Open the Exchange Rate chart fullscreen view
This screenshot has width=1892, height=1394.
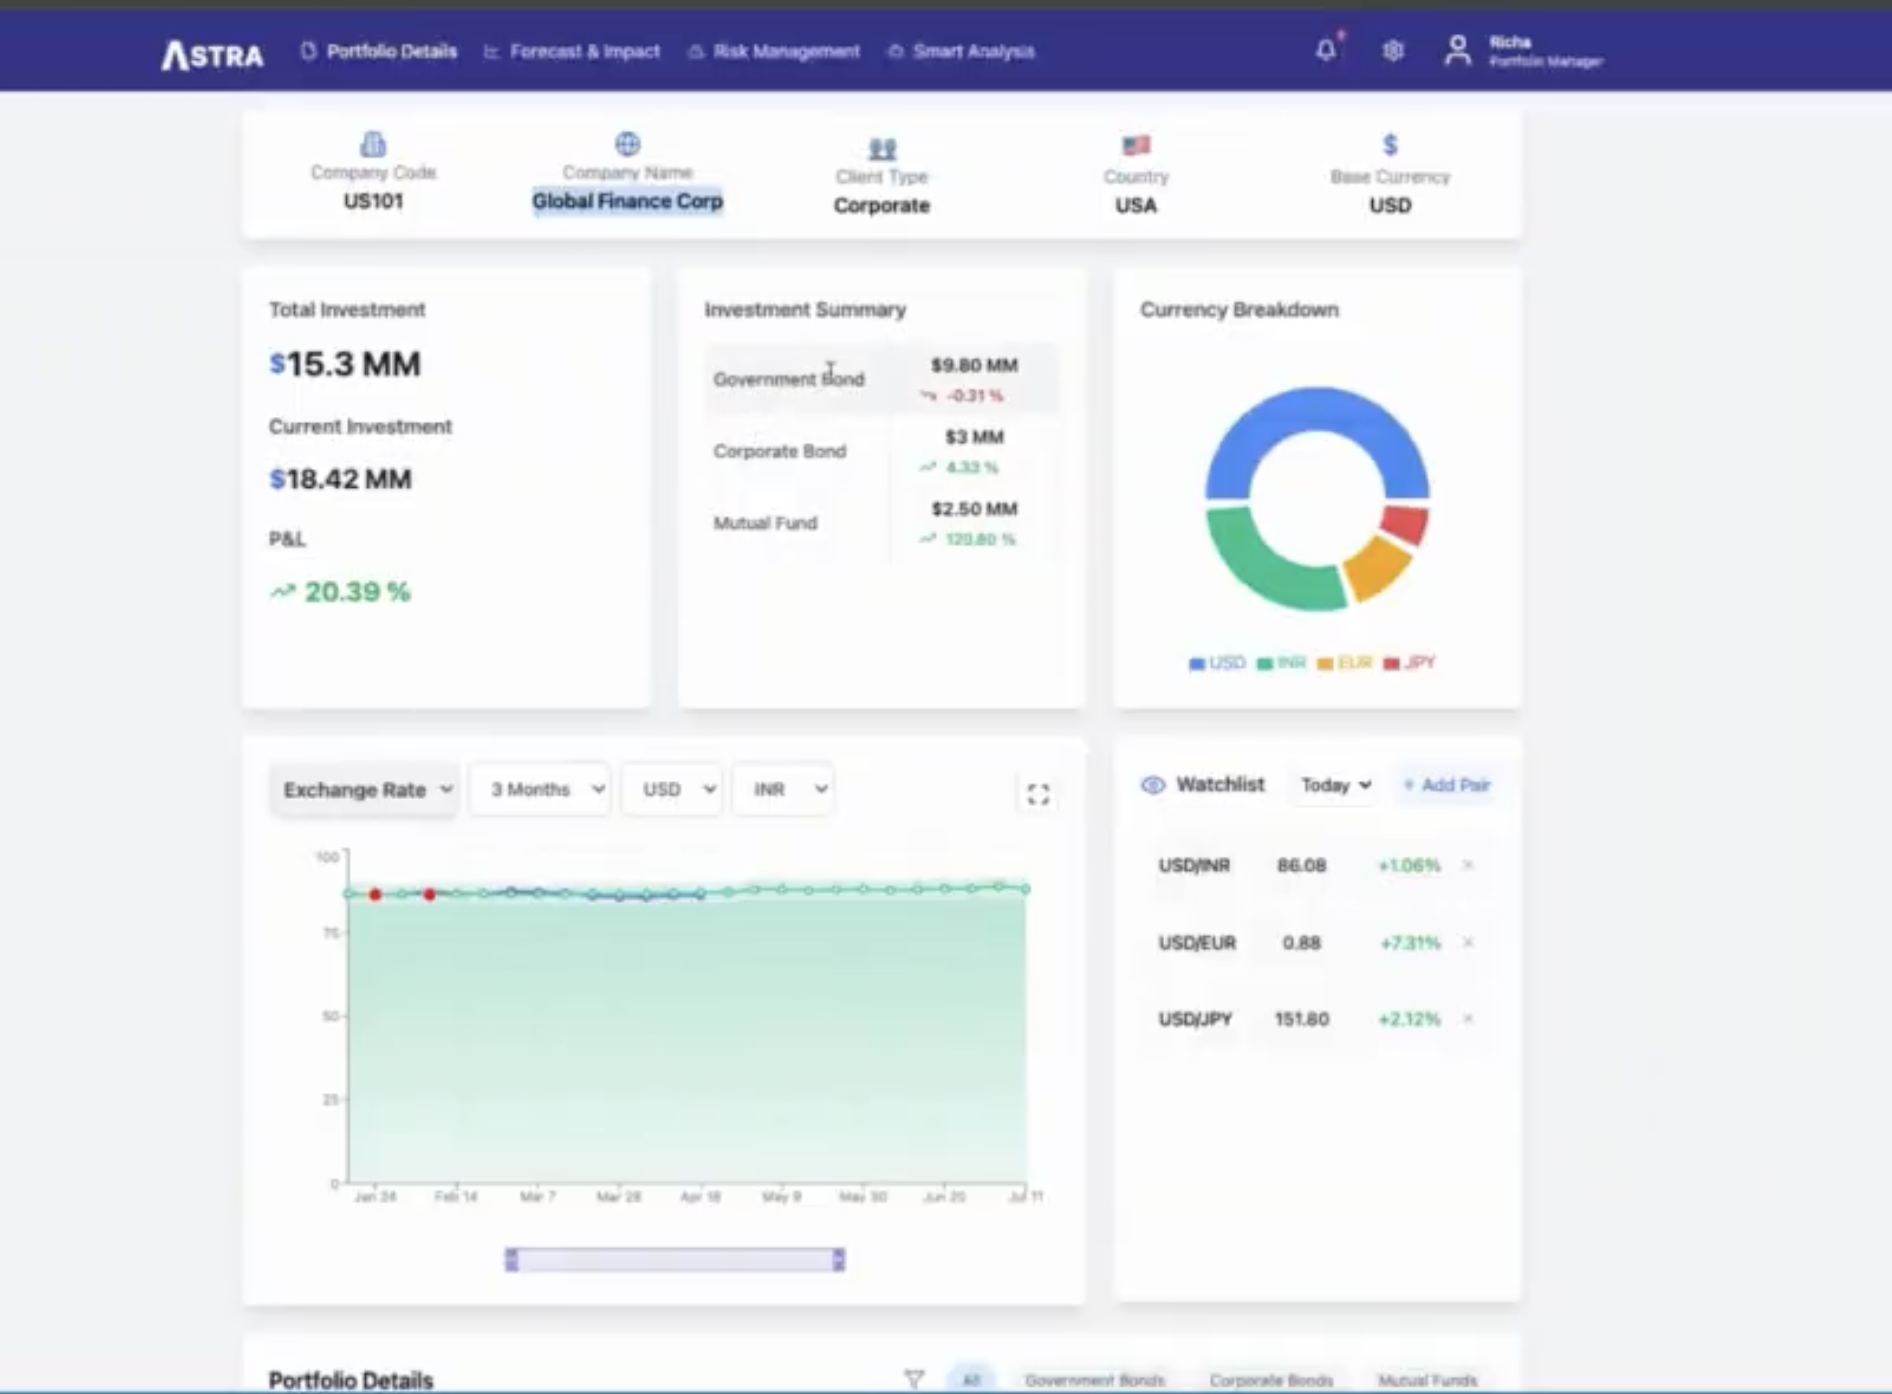1038,793
